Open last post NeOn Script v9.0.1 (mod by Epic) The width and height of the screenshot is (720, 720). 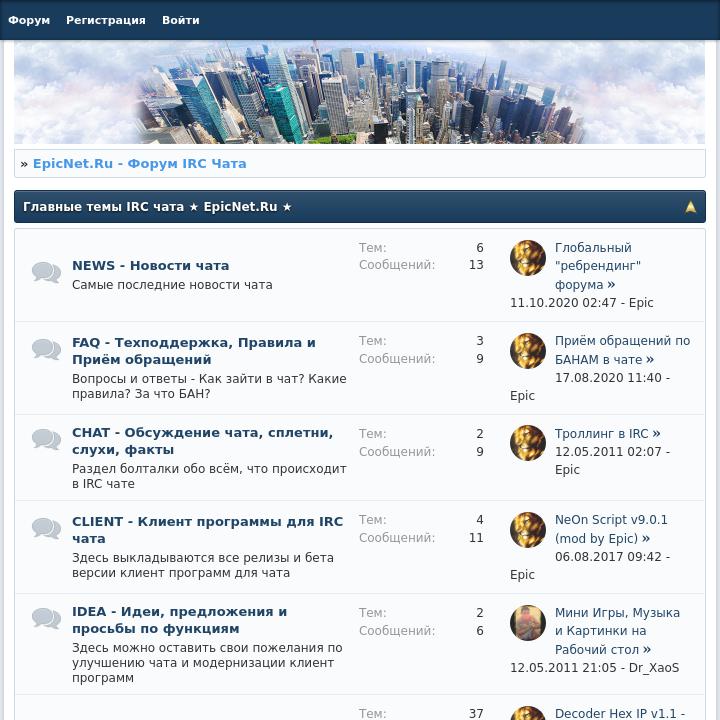point(611,529)
